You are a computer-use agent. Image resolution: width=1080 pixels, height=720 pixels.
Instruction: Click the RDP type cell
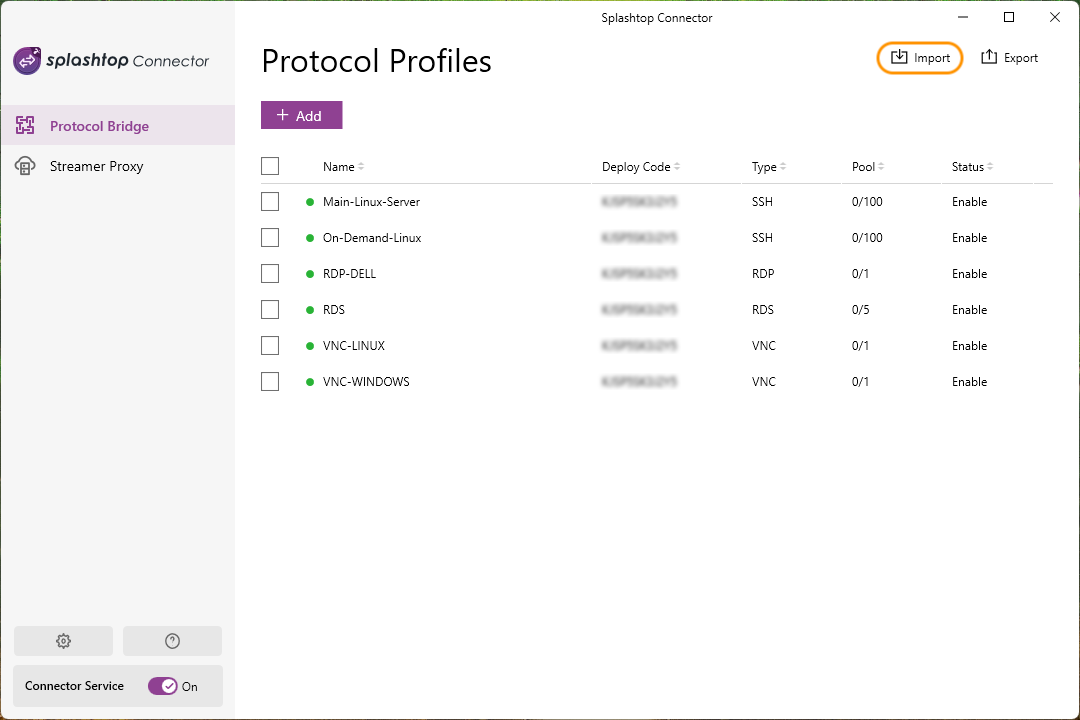click(x=762, y=274)
